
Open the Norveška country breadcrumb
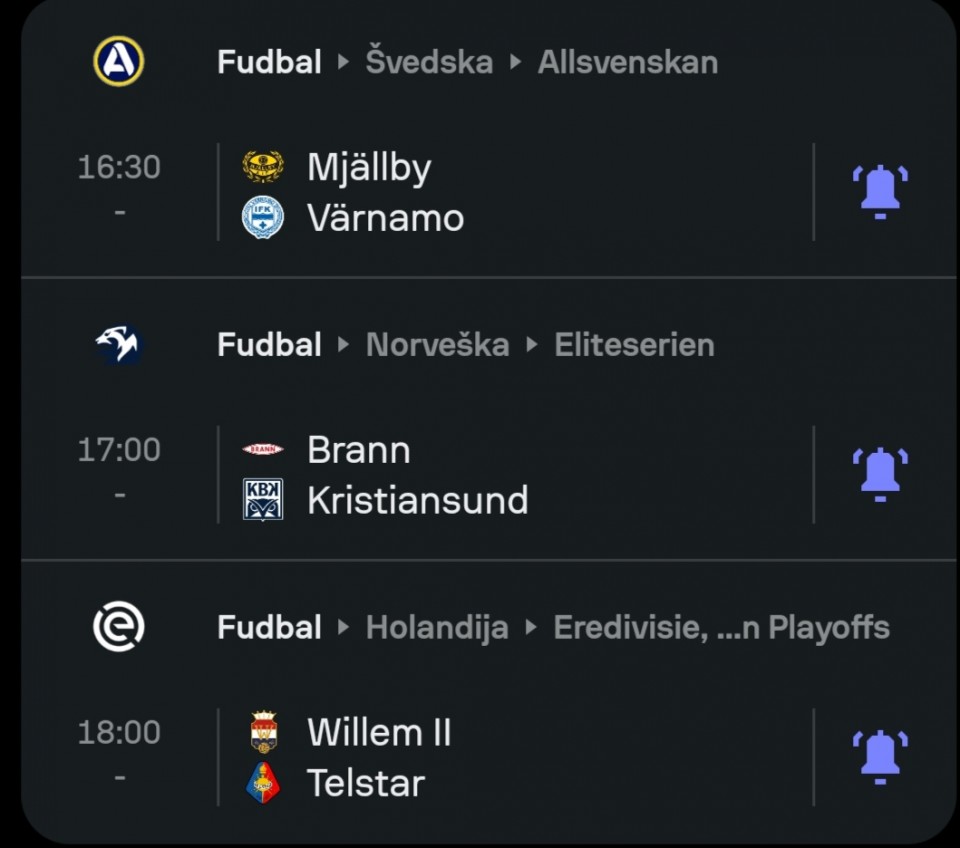tap(437, 345)
